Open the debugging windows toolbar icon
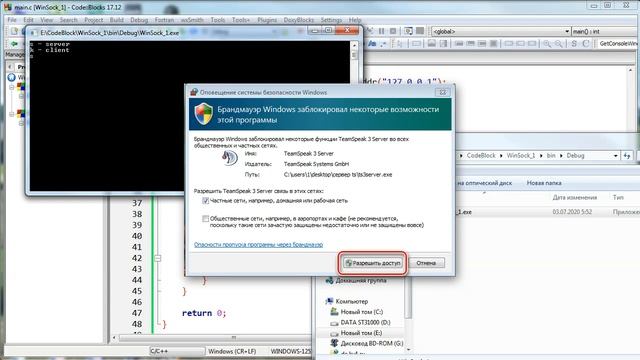 pos(408,31)
